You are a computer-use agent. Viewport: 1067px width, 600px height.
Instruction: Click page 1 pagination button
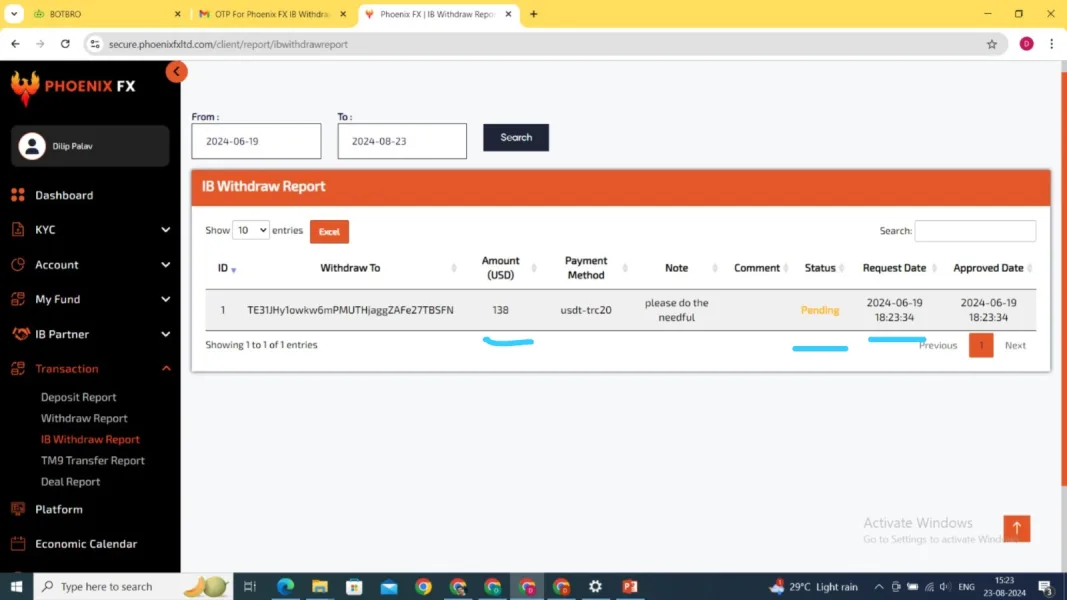coord(981,346)
